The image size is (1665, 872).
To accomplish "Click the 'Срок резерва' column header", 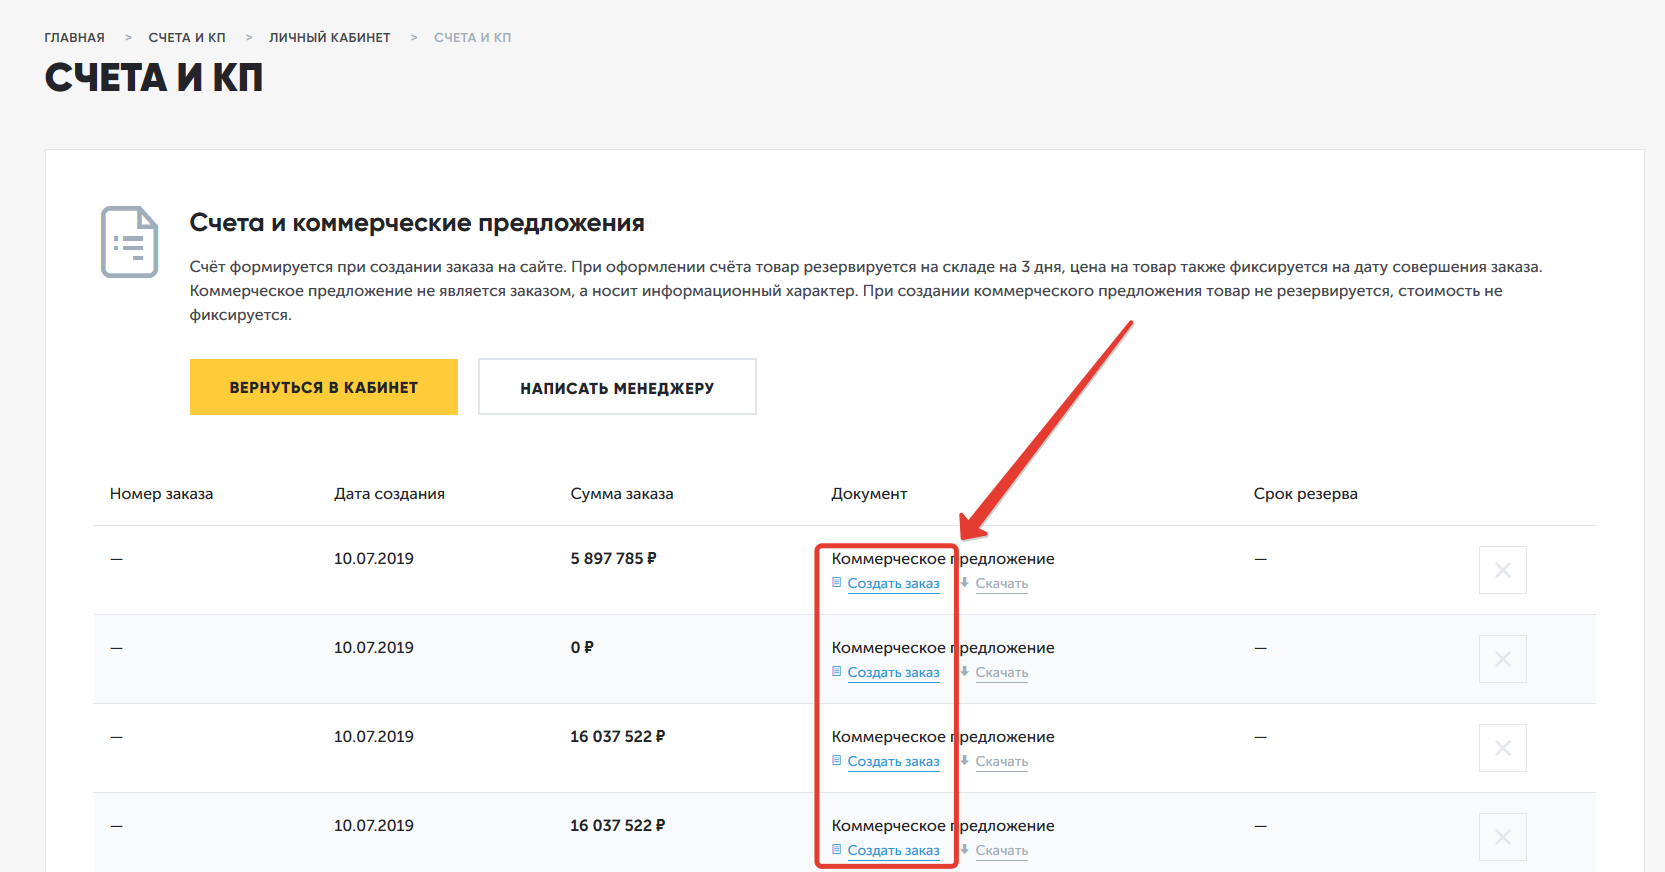I will tap(1305, 494).
